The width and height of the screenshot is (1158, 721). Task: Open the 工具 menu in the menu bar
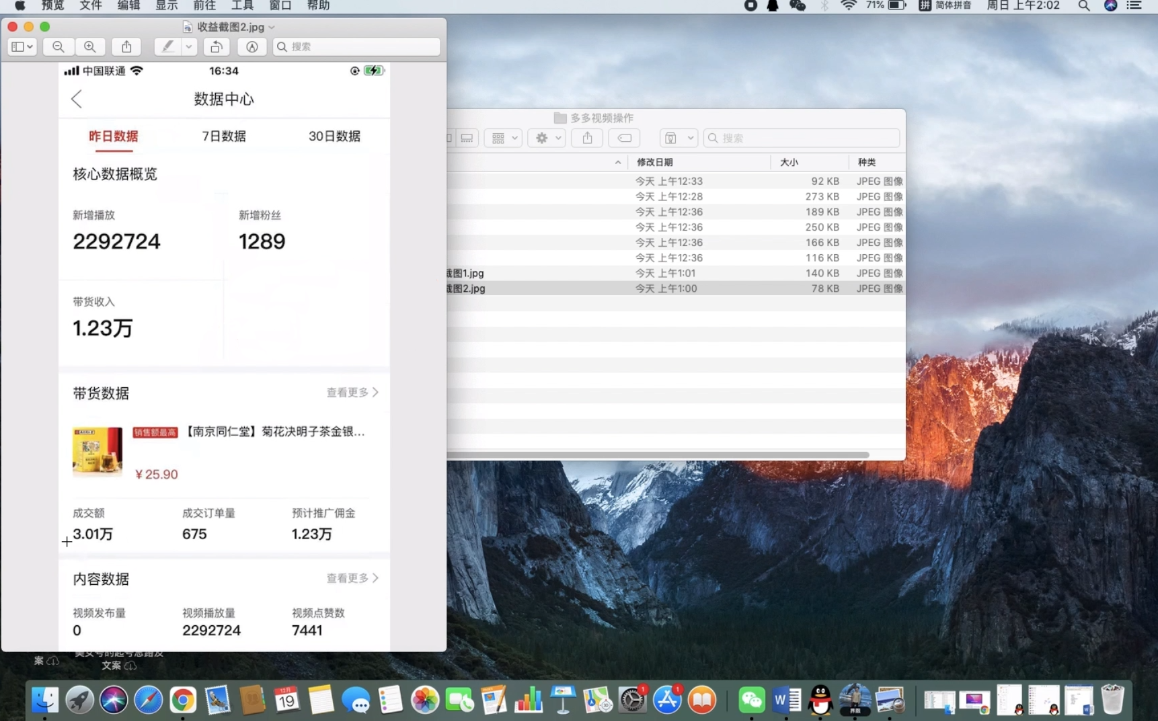coord(242,6)
